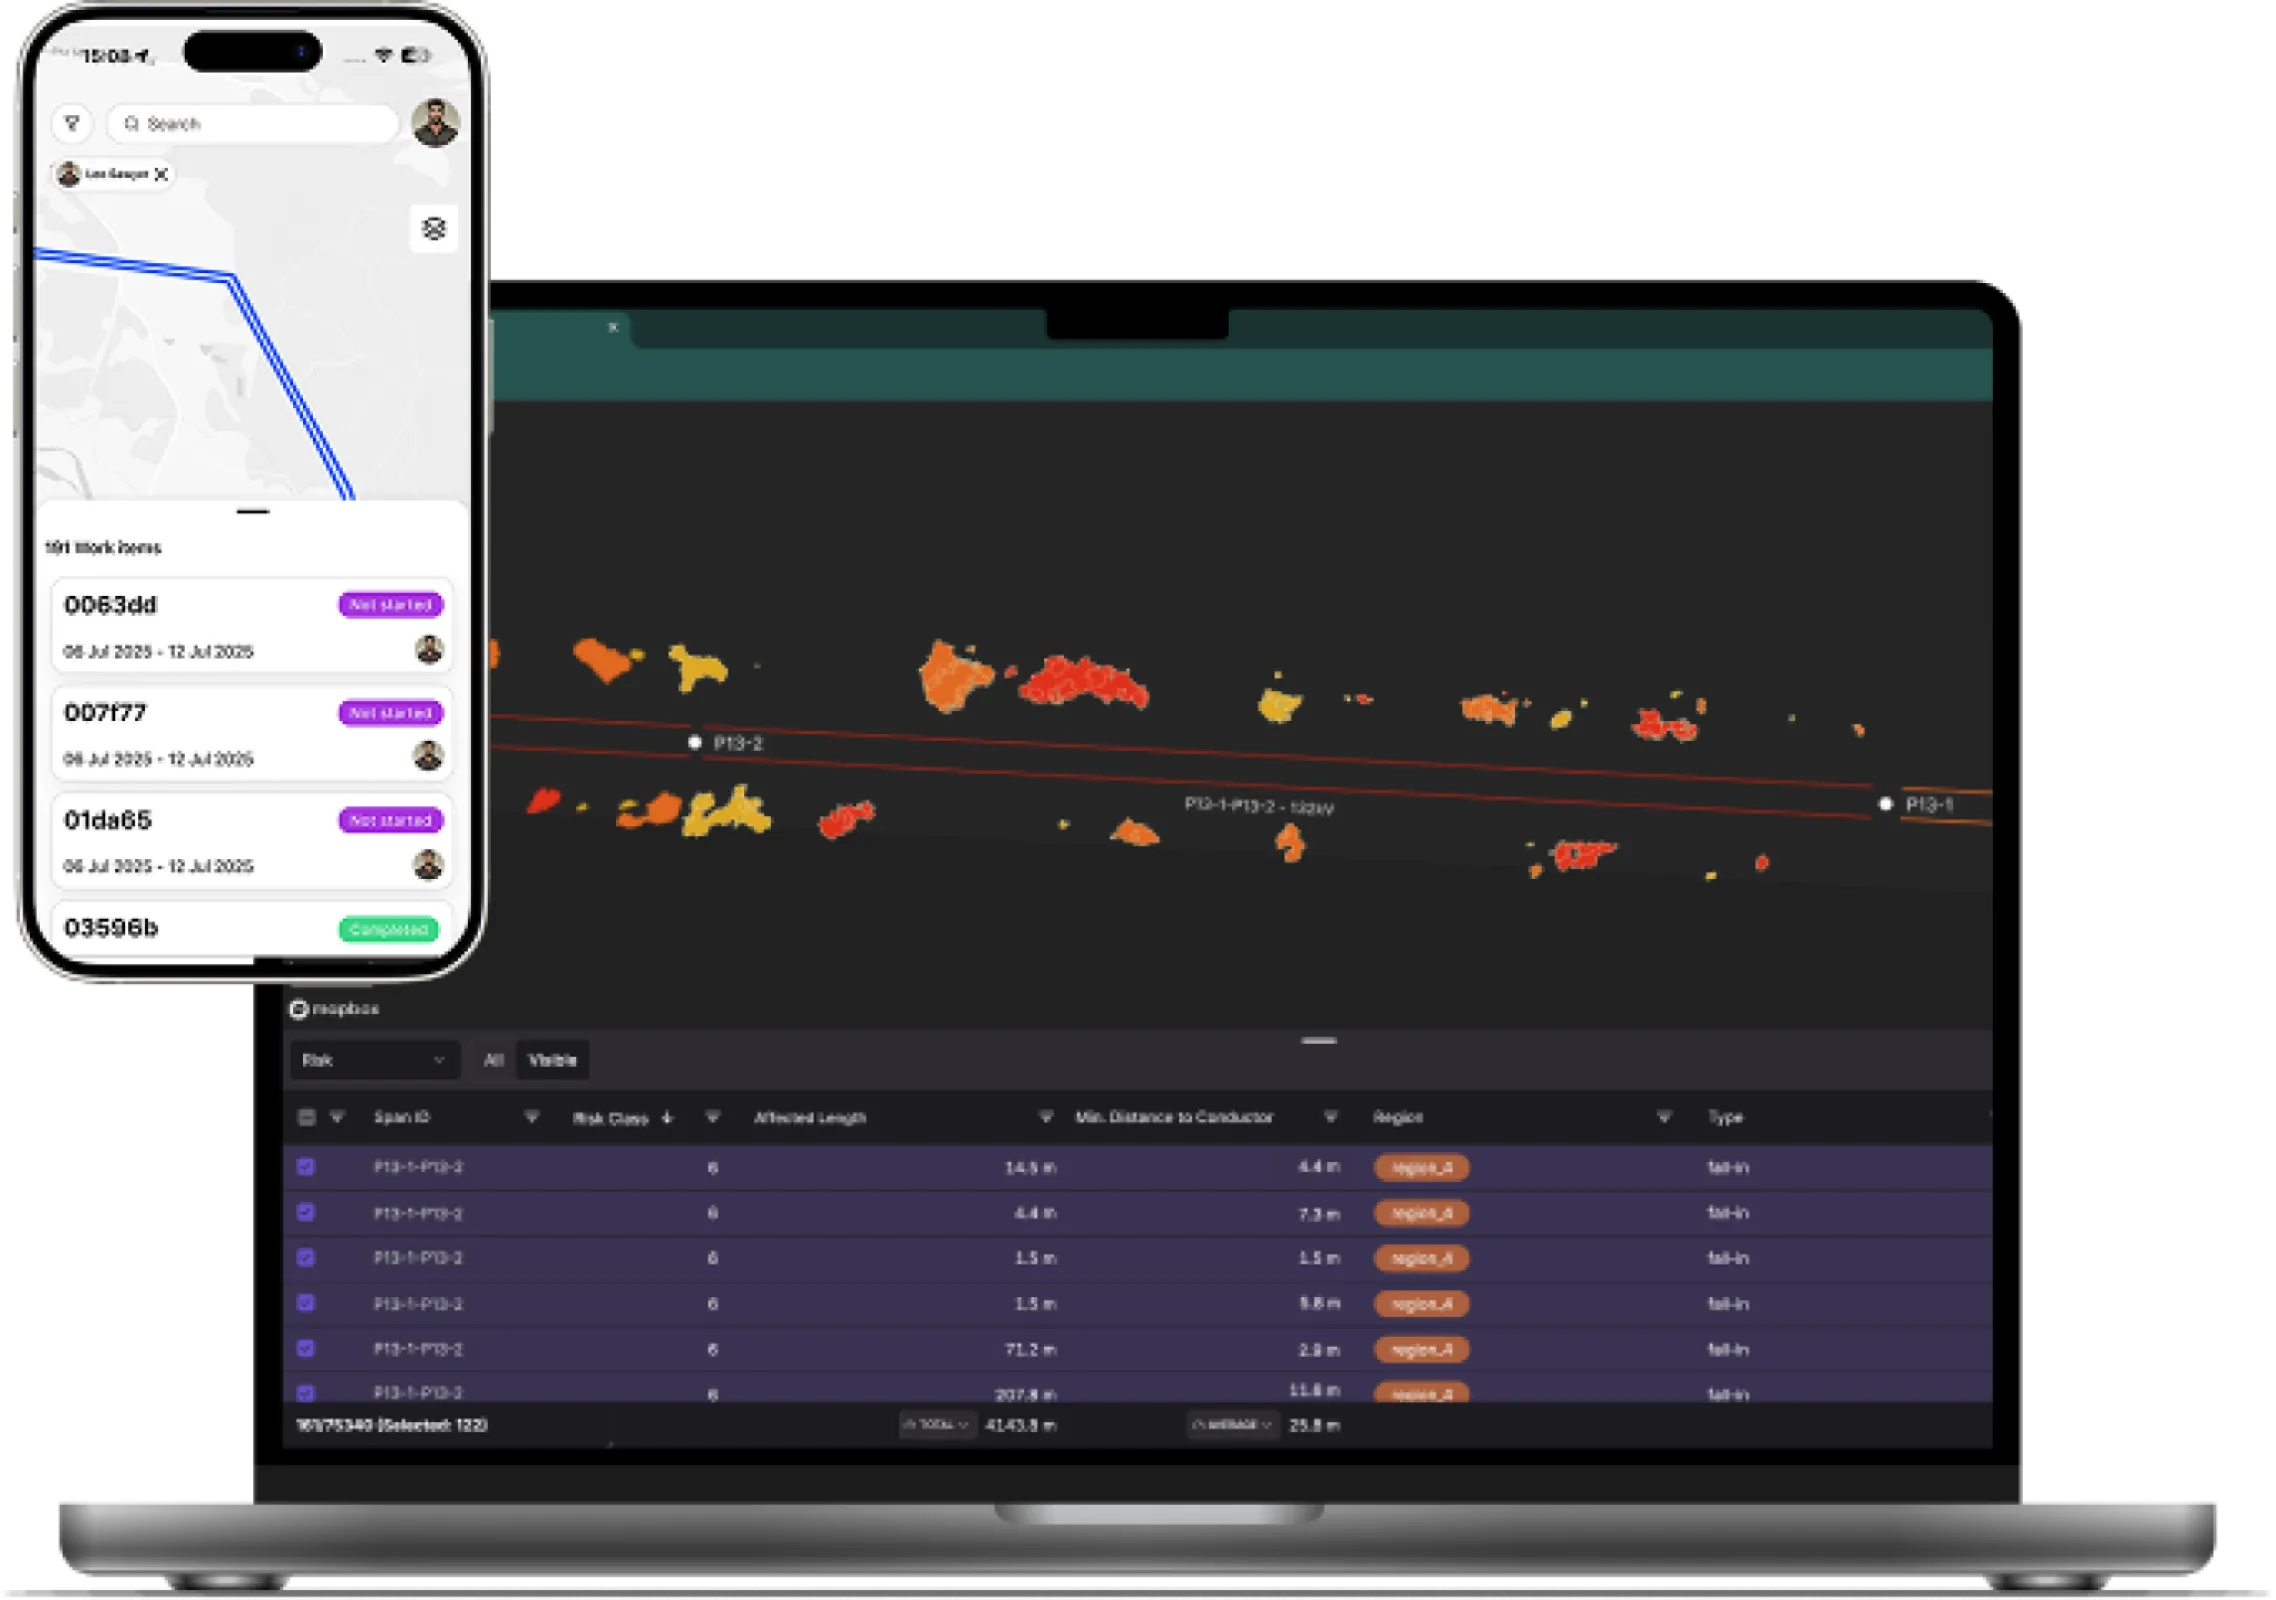Open the filter icon on the phone map
This screenshot has width=2276, height=1600.
coord(72,124)
